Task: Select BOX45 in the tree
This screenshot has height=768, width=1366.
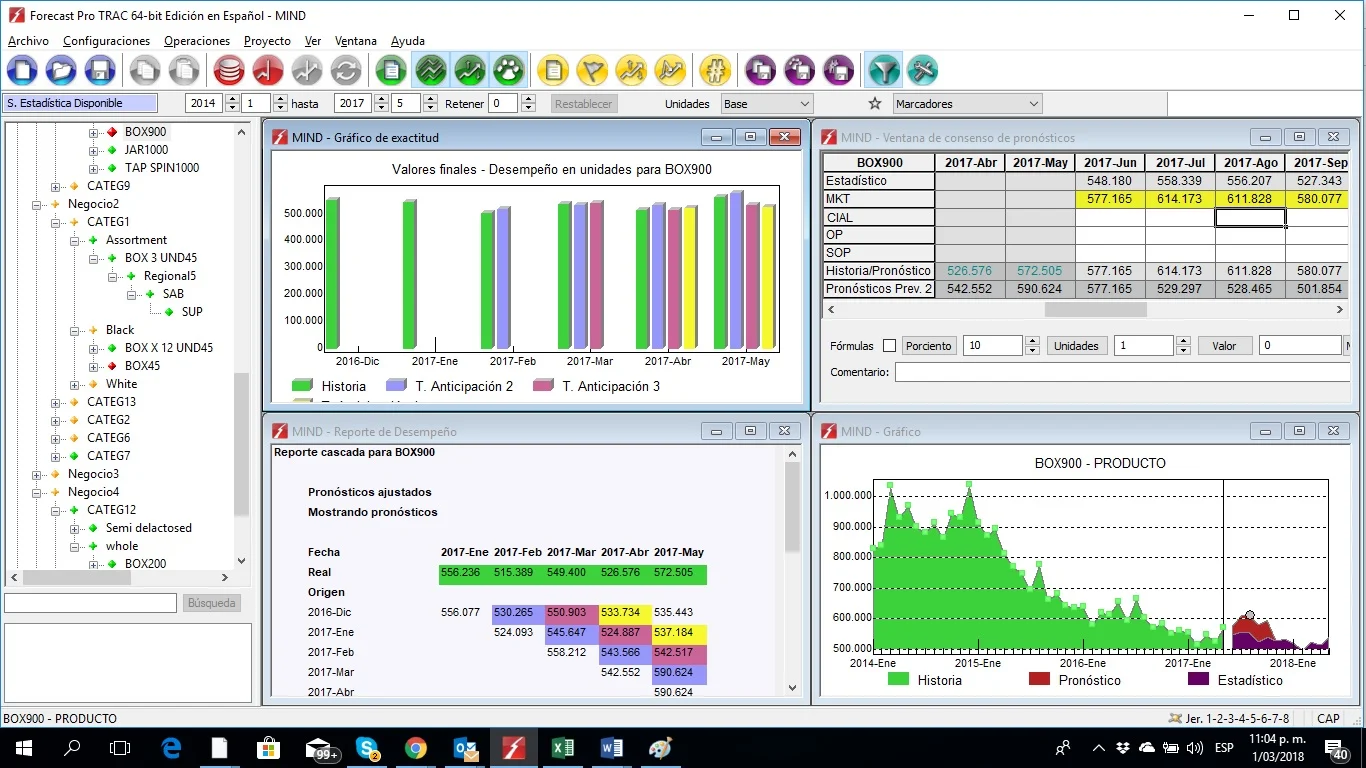Action: point(142,366)
